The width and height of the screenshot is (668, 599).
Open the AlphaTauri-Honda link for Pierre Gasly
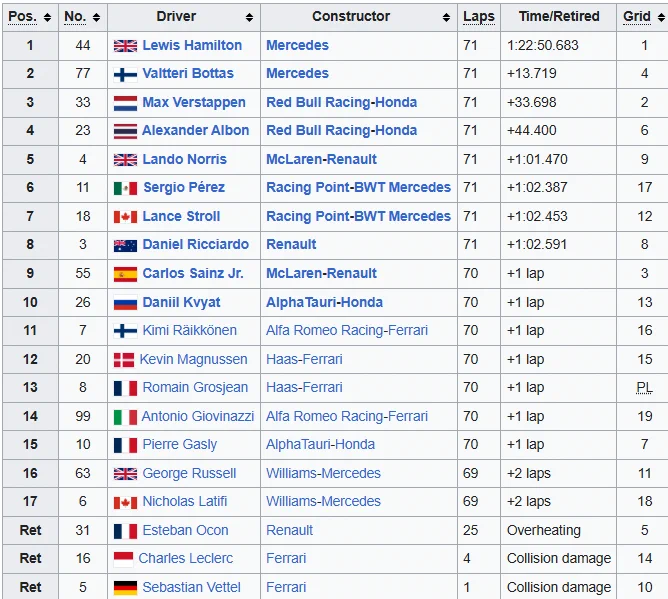tap(320, 444)
